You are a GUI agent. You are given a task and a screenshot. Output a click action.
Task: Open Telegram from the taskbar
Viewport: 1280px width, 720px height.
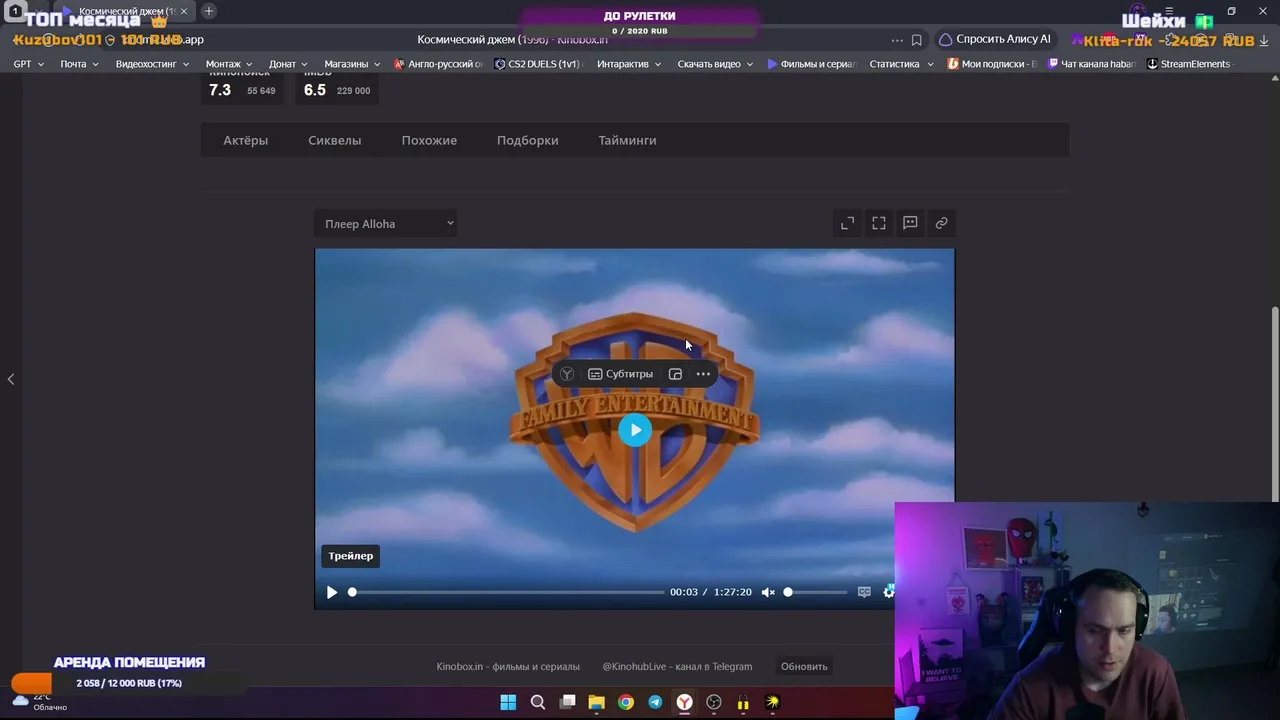(655, 702)
